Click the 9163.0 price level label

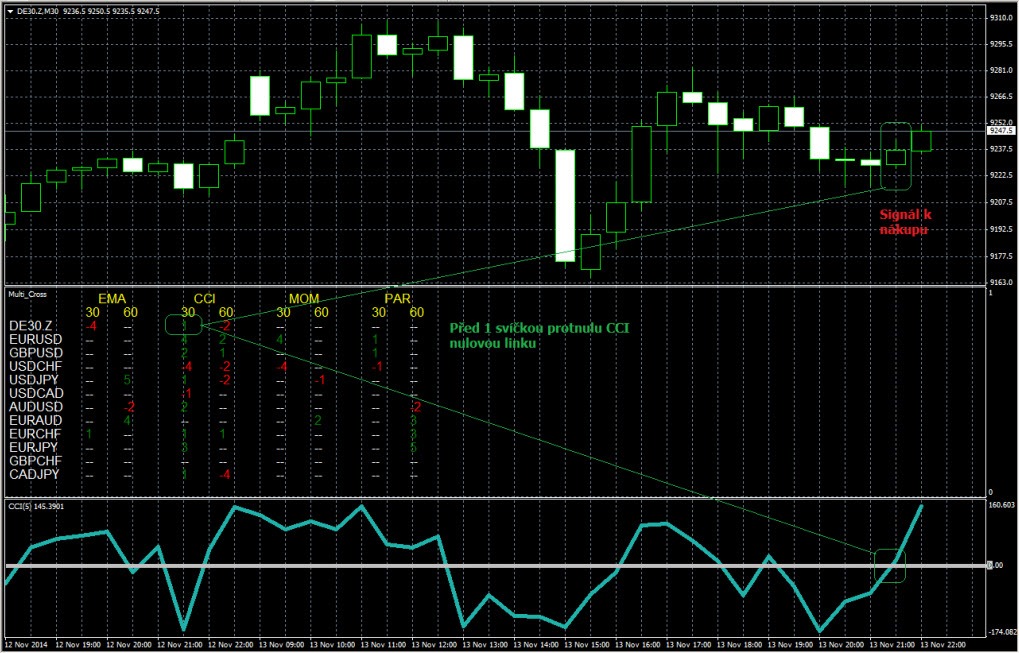click(x=1001, y=281)
